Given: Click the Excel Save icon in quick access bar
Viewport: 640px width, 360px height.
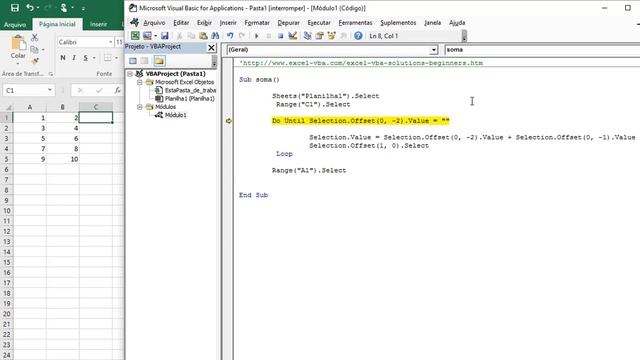Looking at the screenshot, I should coord(15,8).
